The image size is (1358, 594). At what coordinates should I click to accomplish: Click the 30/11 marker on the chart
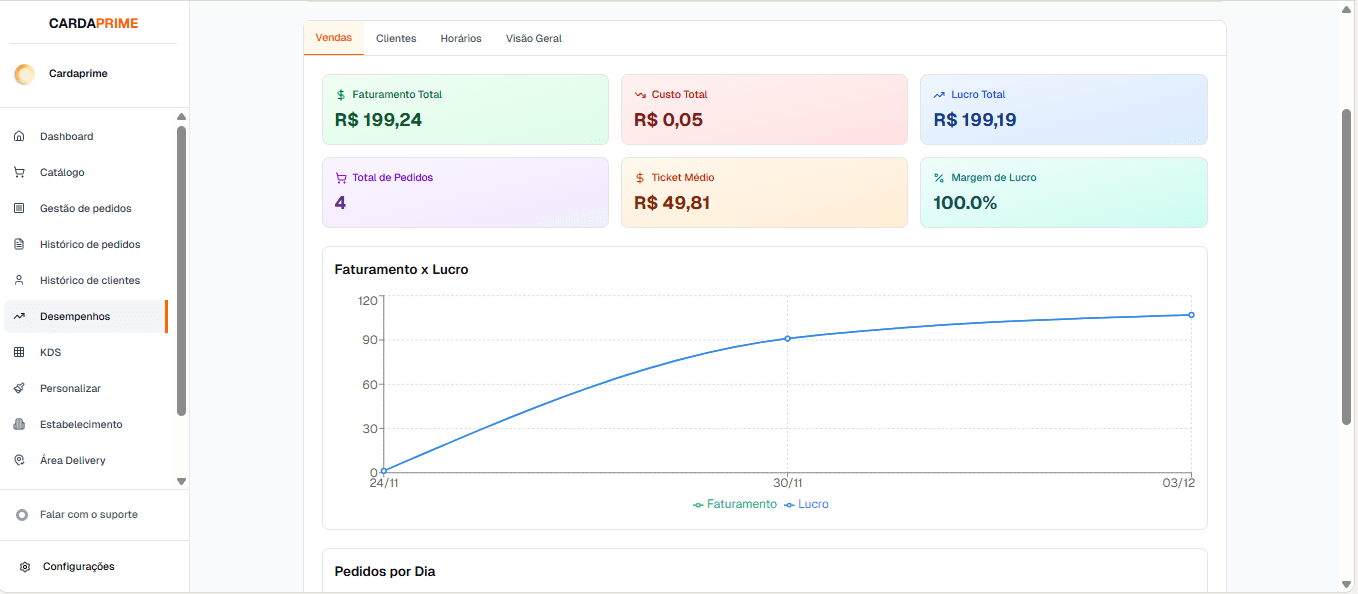pos(789,339)
